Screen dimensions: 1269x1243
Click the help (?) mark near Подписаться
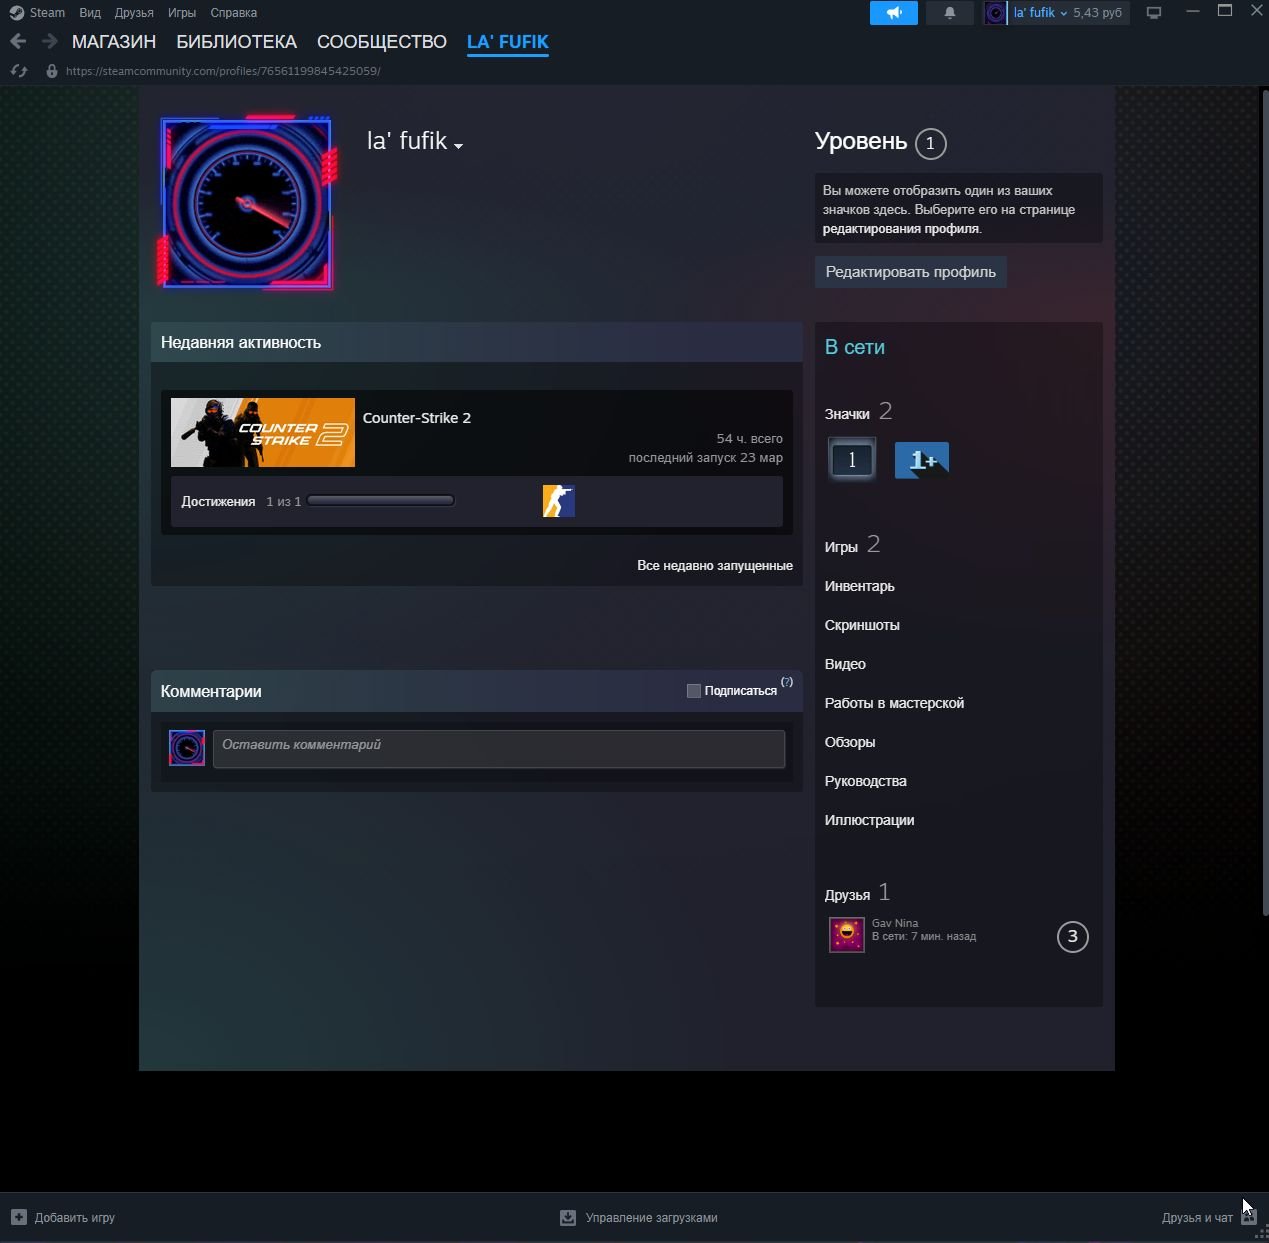(x=787, y=682)
